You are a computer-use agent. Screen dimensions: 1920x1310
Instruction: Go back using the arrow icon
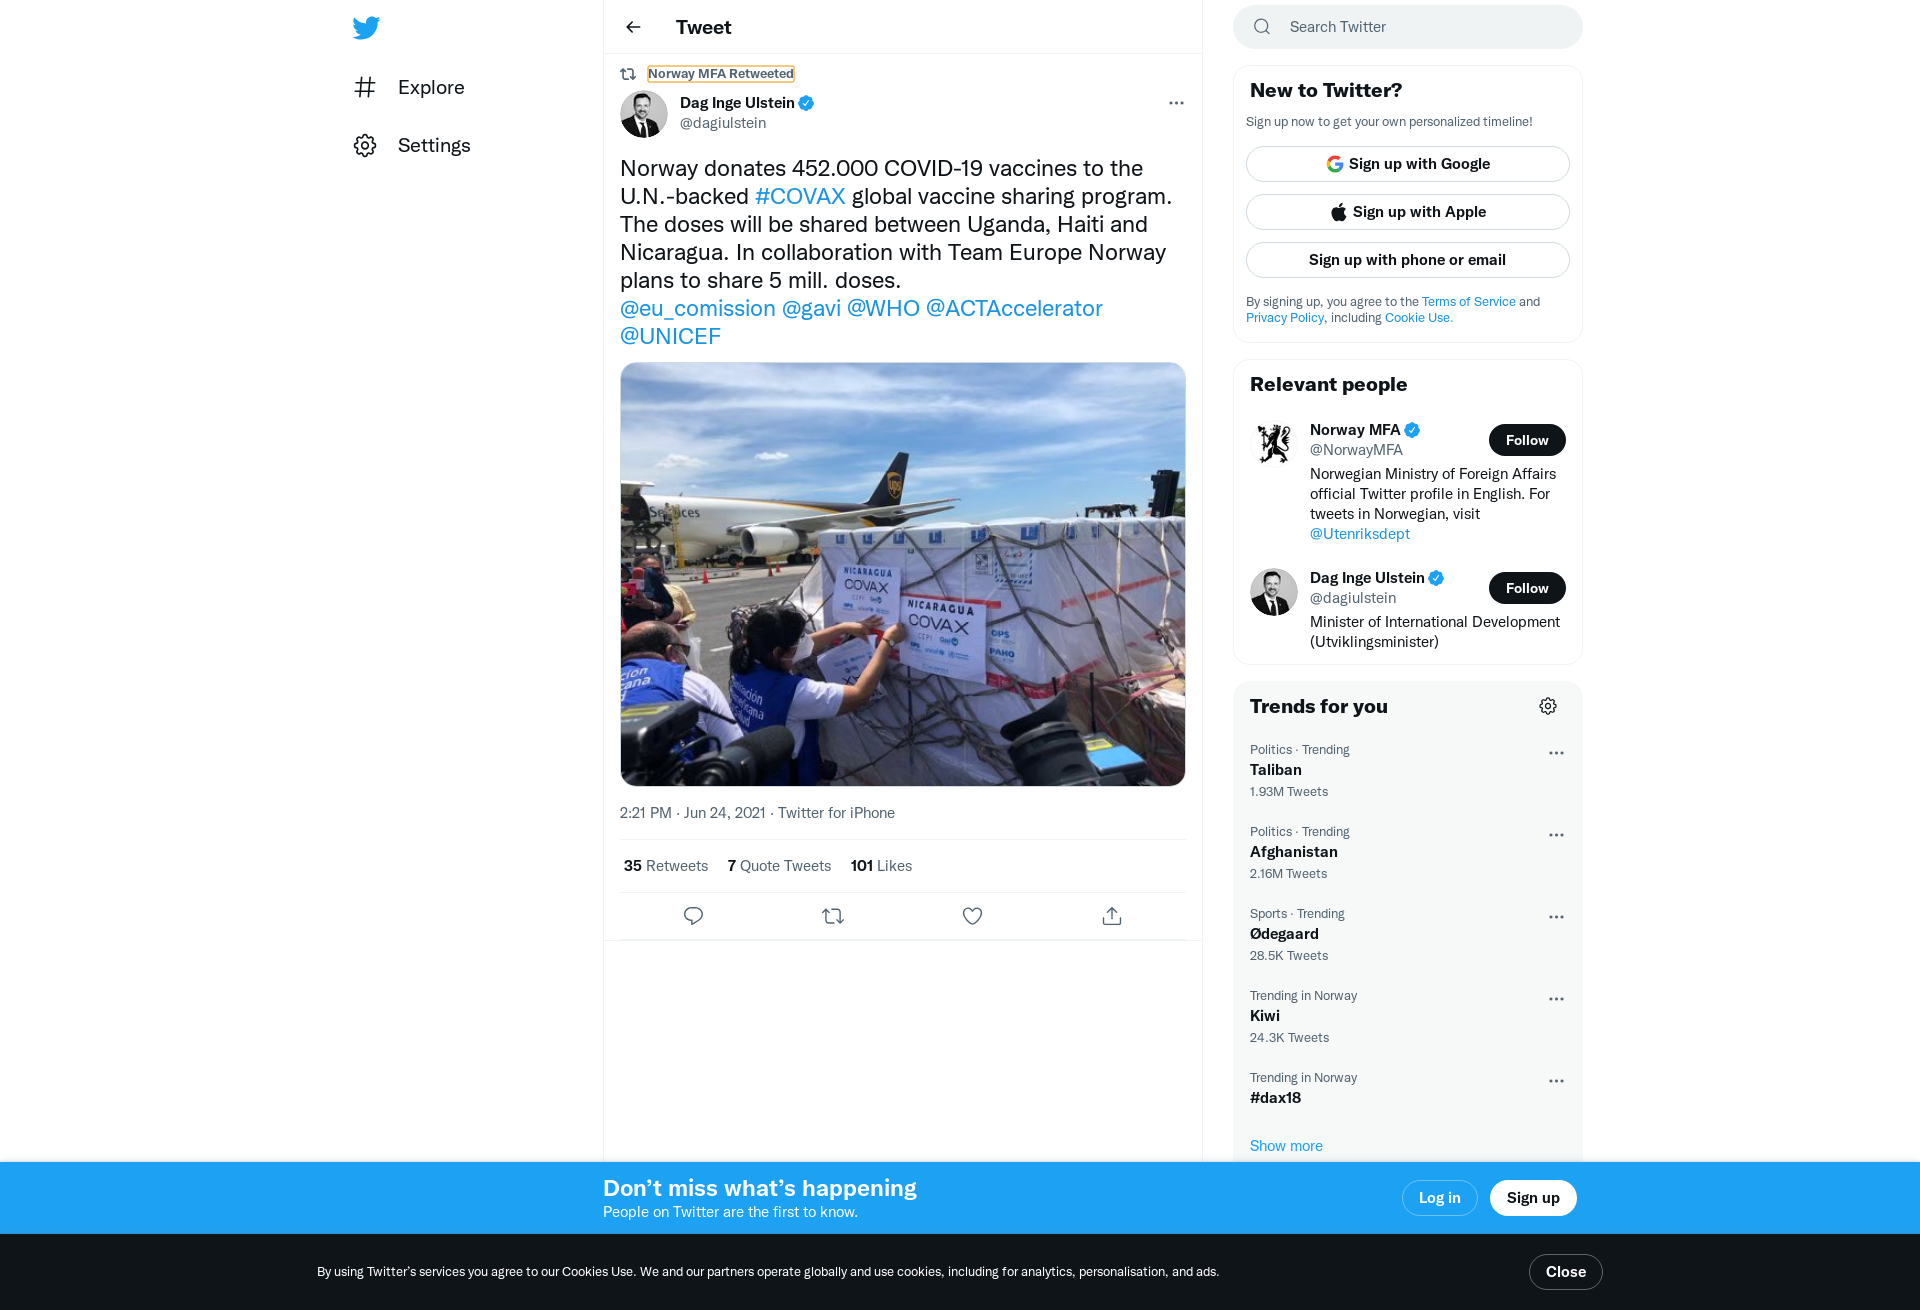point(633,27)
